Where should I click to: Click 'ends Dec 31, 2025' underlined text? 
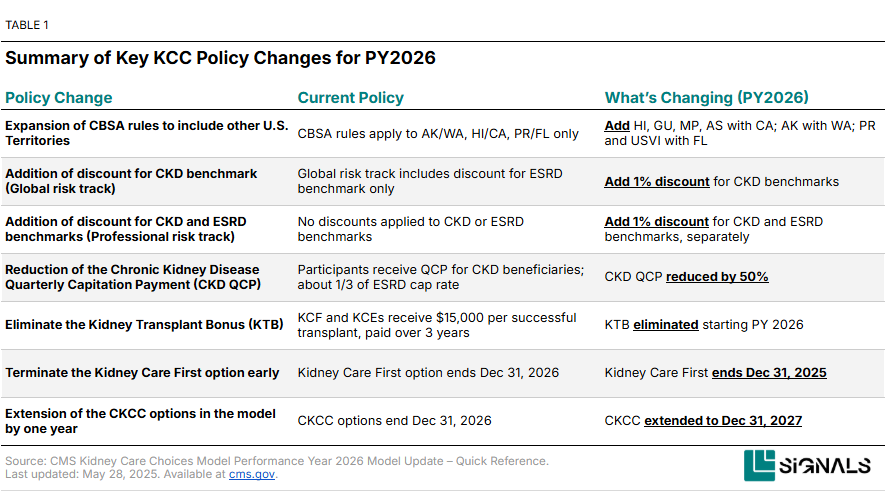769,373
